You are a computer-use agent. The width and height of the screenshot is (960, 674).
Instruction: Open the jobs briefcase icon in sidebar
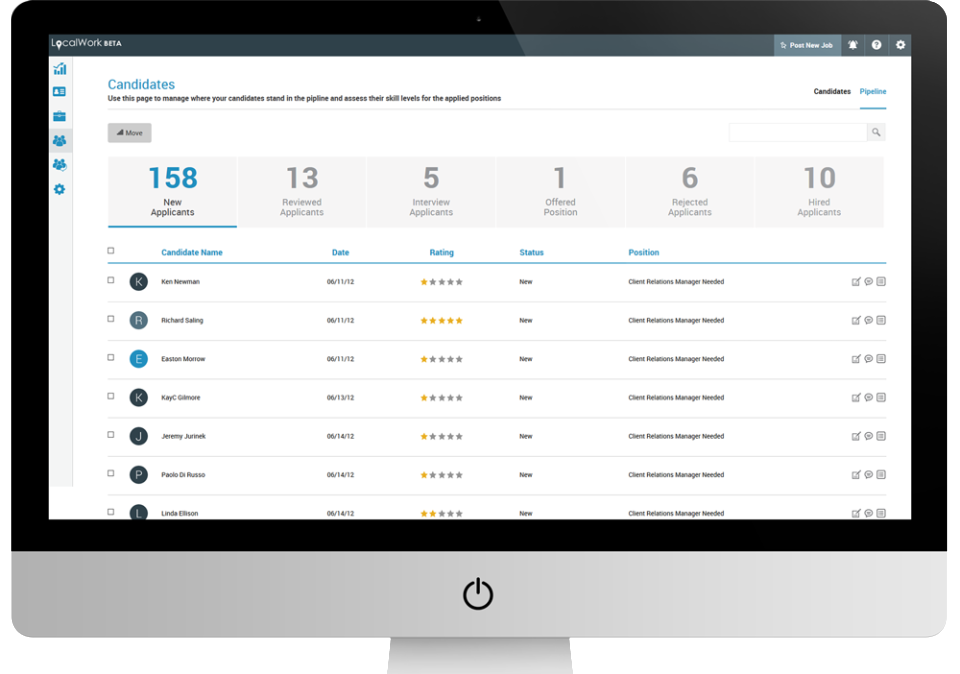(x=59, y=115)
